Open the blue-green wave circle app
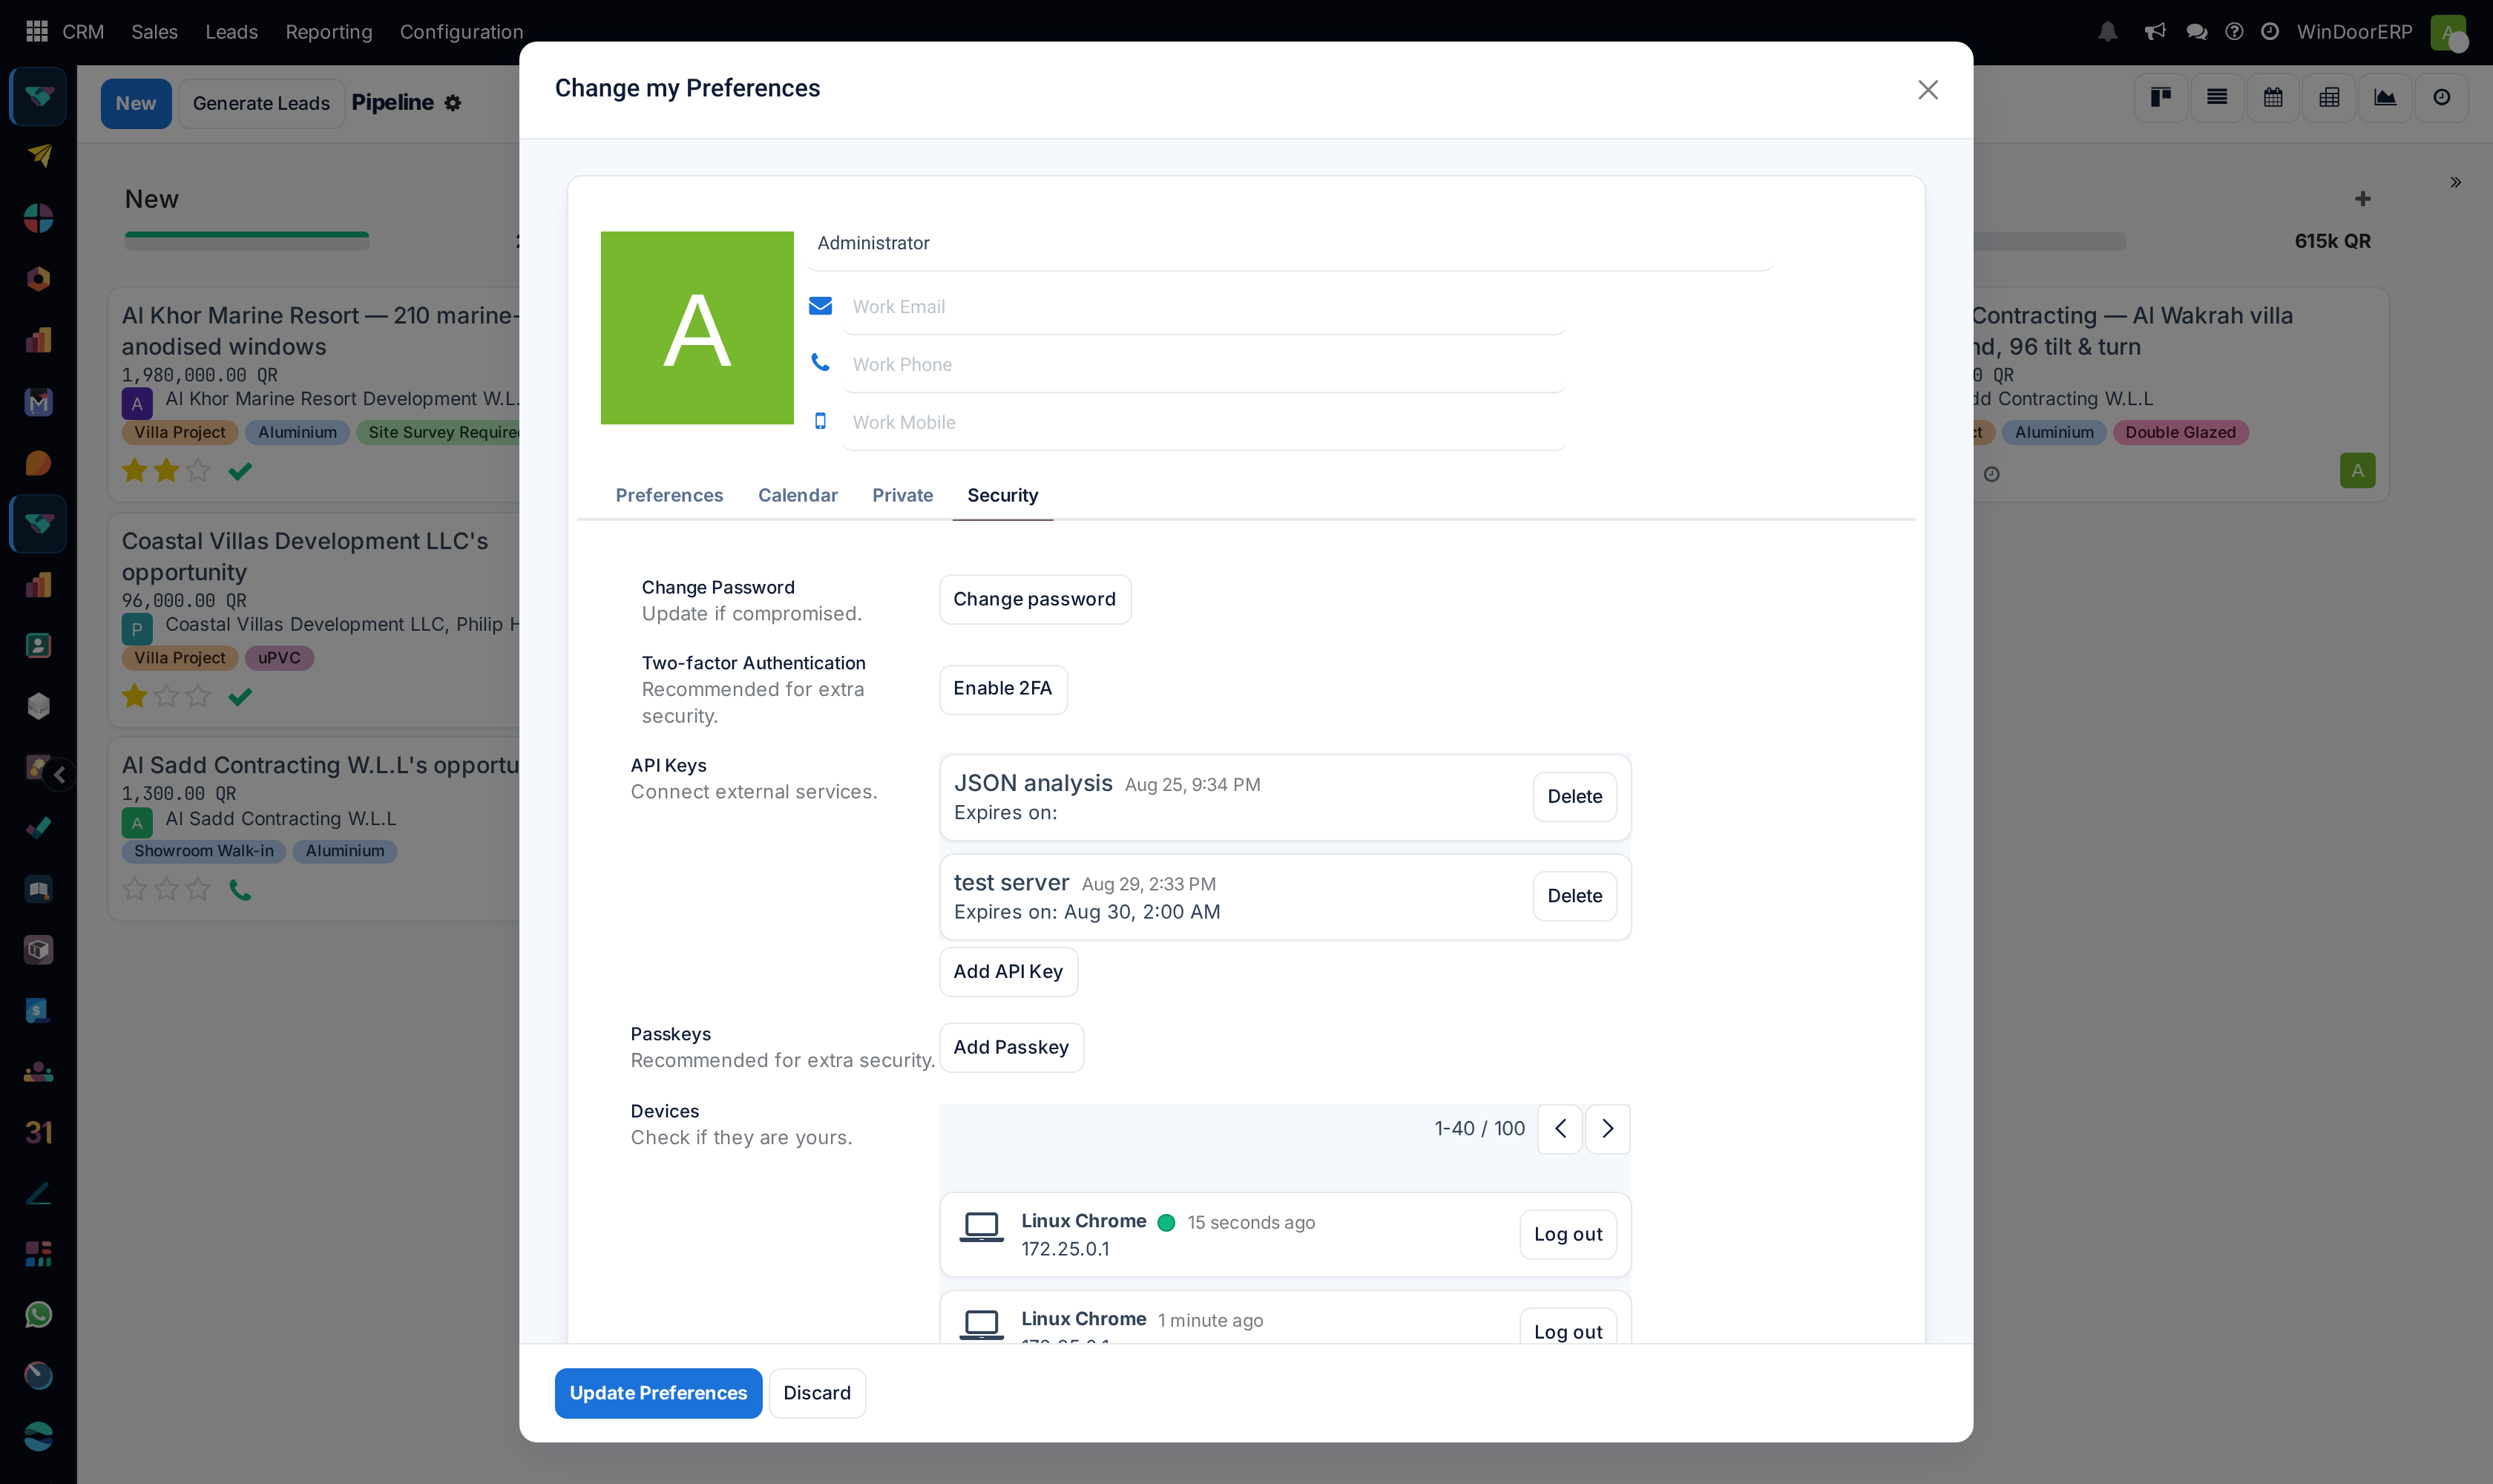Viewport: 2493px width, 1484px height. 38,1437
